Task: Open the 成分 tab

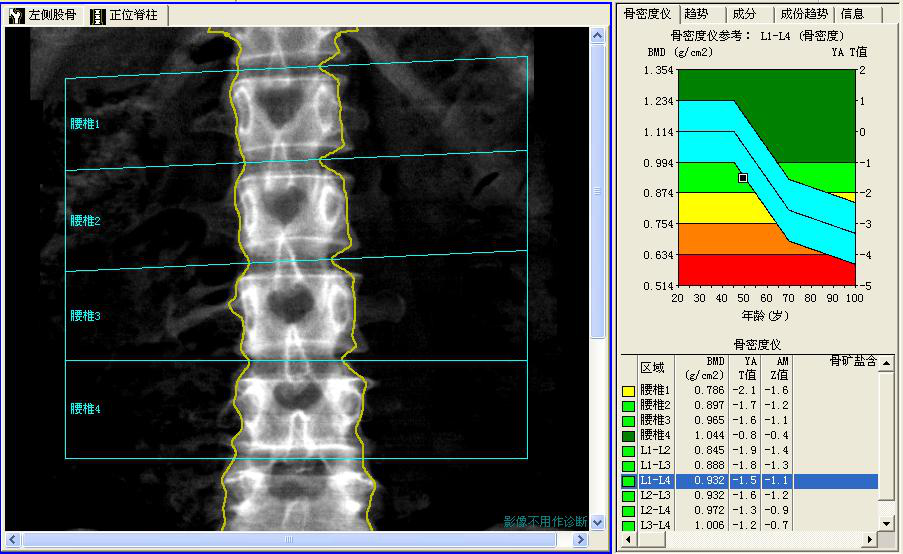Action: 743,14
